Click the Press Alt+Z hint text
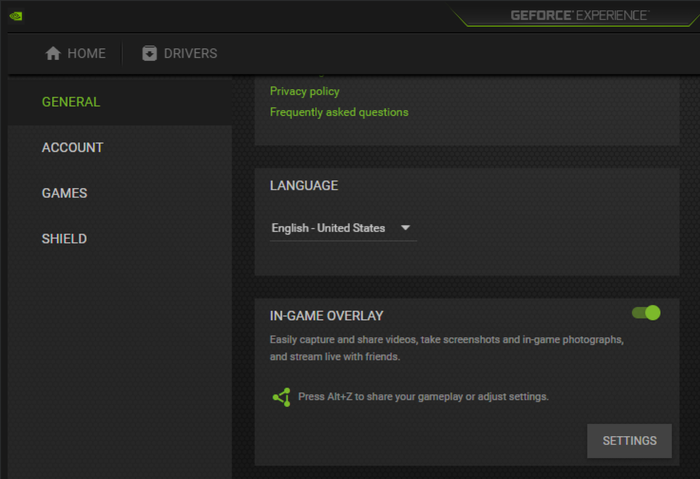The image size is (700, 479). pyautogui.click(x=423, y=396)
